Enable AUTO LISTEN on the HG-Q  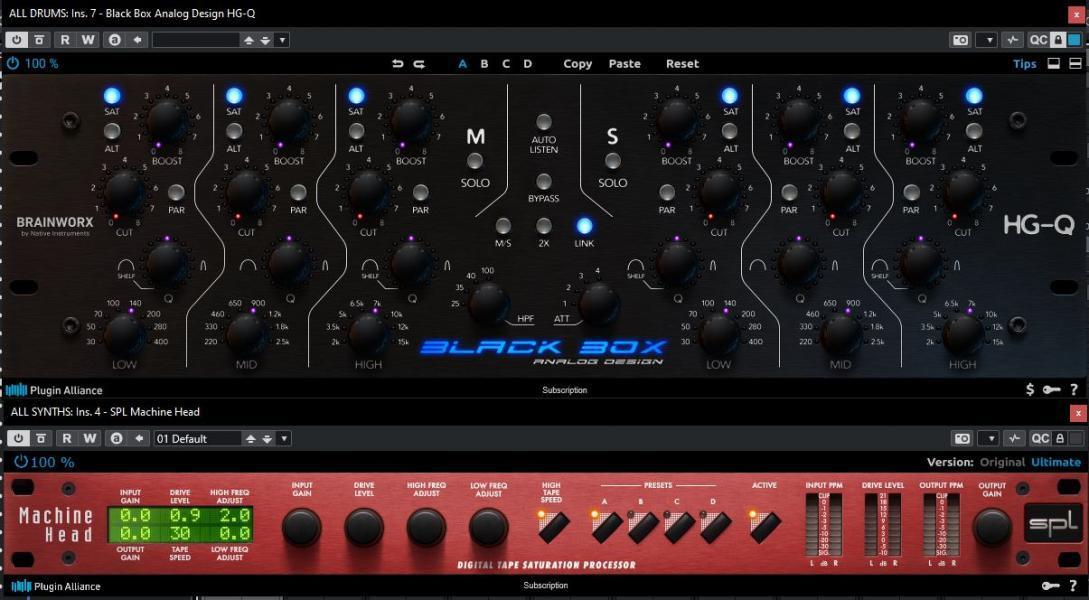544,122
